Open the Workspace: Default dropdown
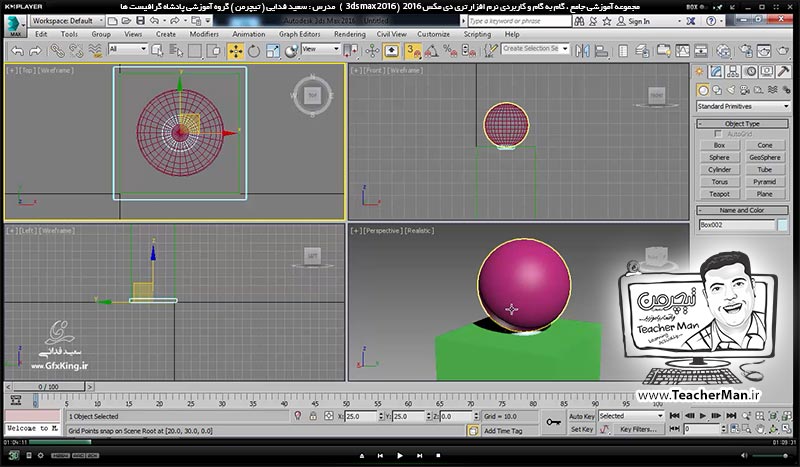The width and height of the screenshot is (800, 467). pos(67,21)
